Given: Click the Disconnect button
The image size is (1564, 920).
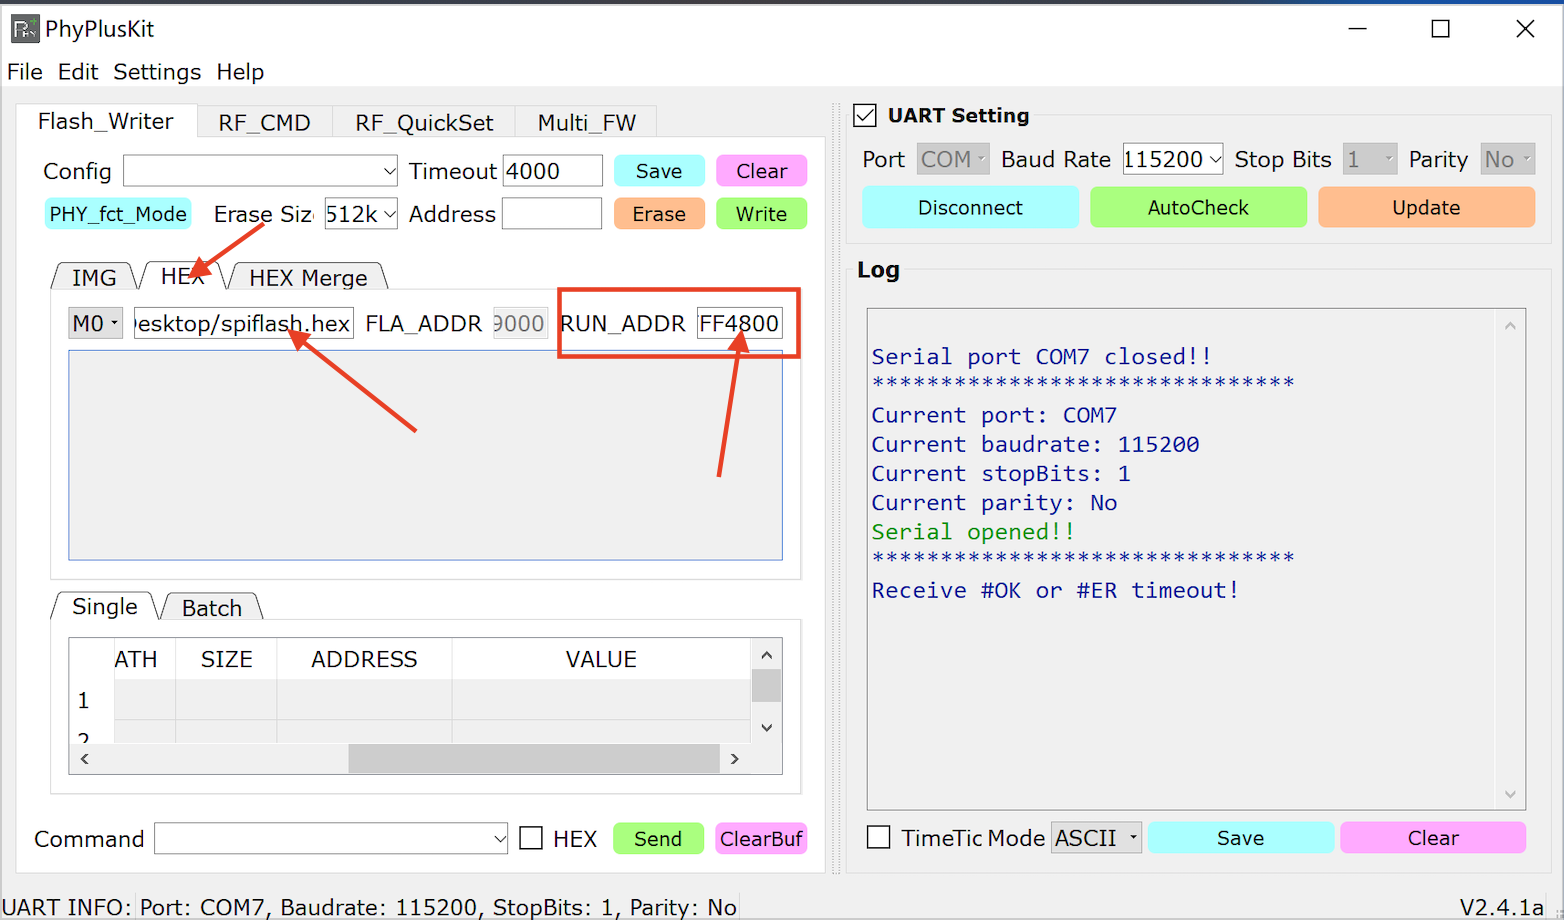Looking at the screenshot, I should point(969,207).
